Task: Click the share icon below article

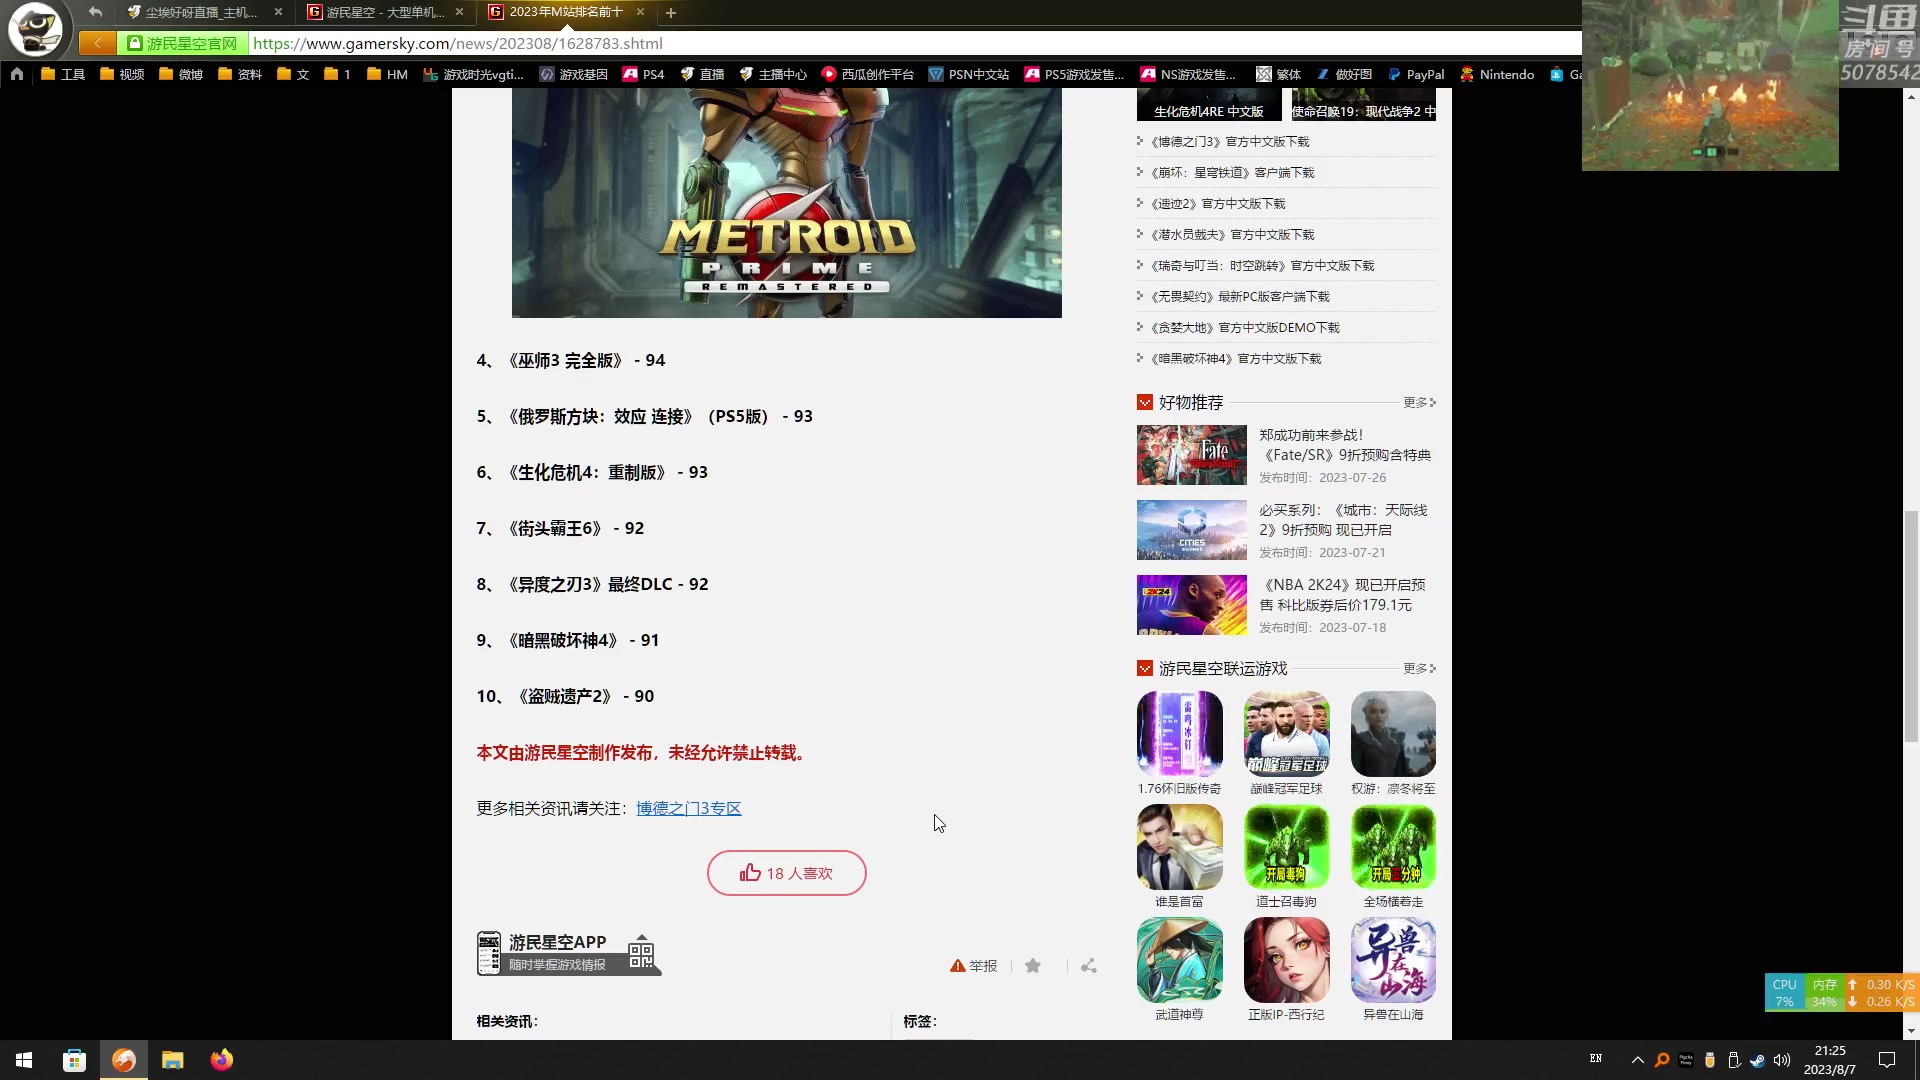Action: coord(1089,966)
